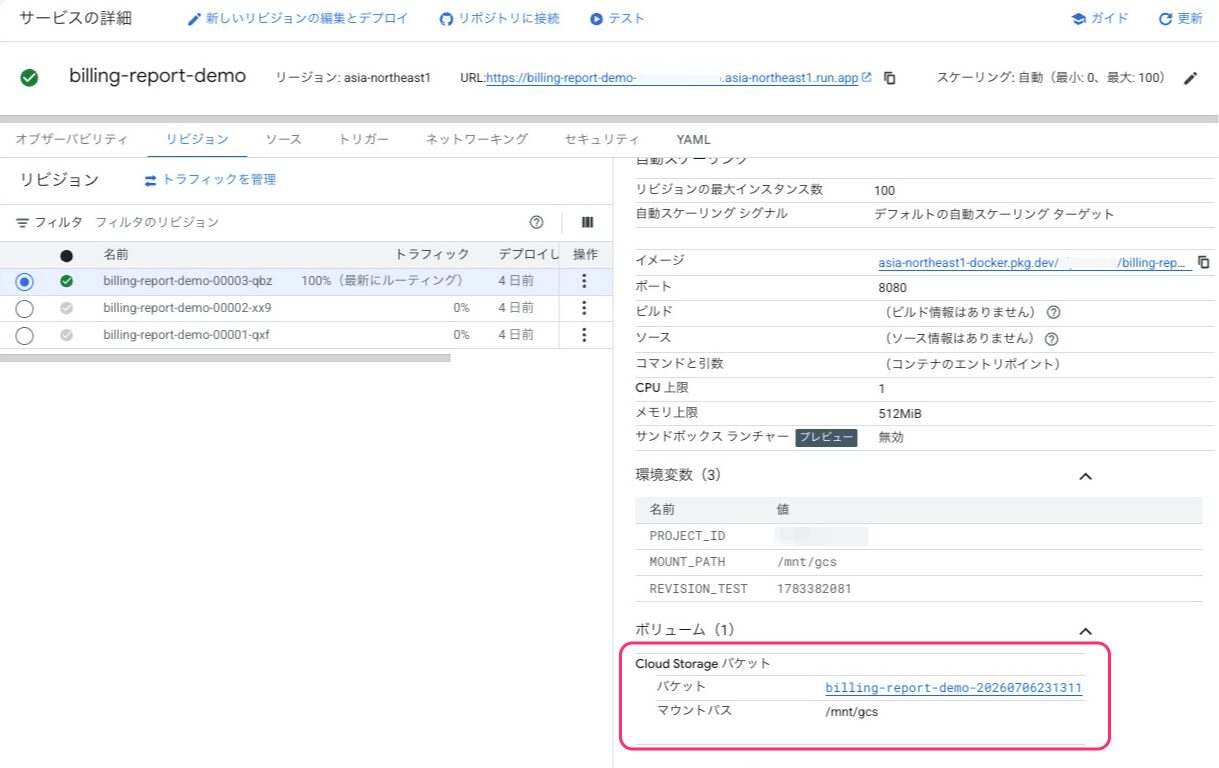Viewport: 1219px width, 768px height.
Task: Click the プレビュー badge
Action: [x=826, y=437]
